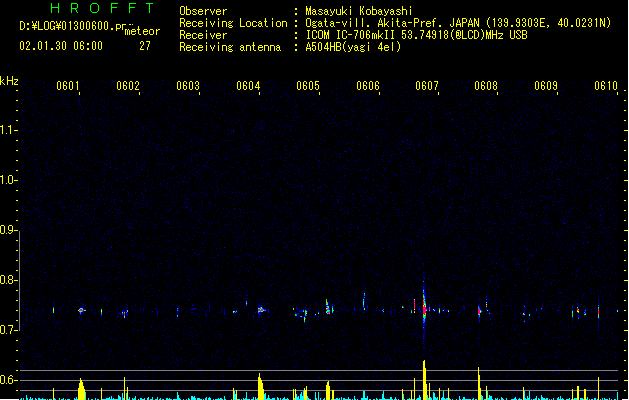629x400 pixels.
Task: Click the kHz axis unit label
Action: [x=9, y=81]
